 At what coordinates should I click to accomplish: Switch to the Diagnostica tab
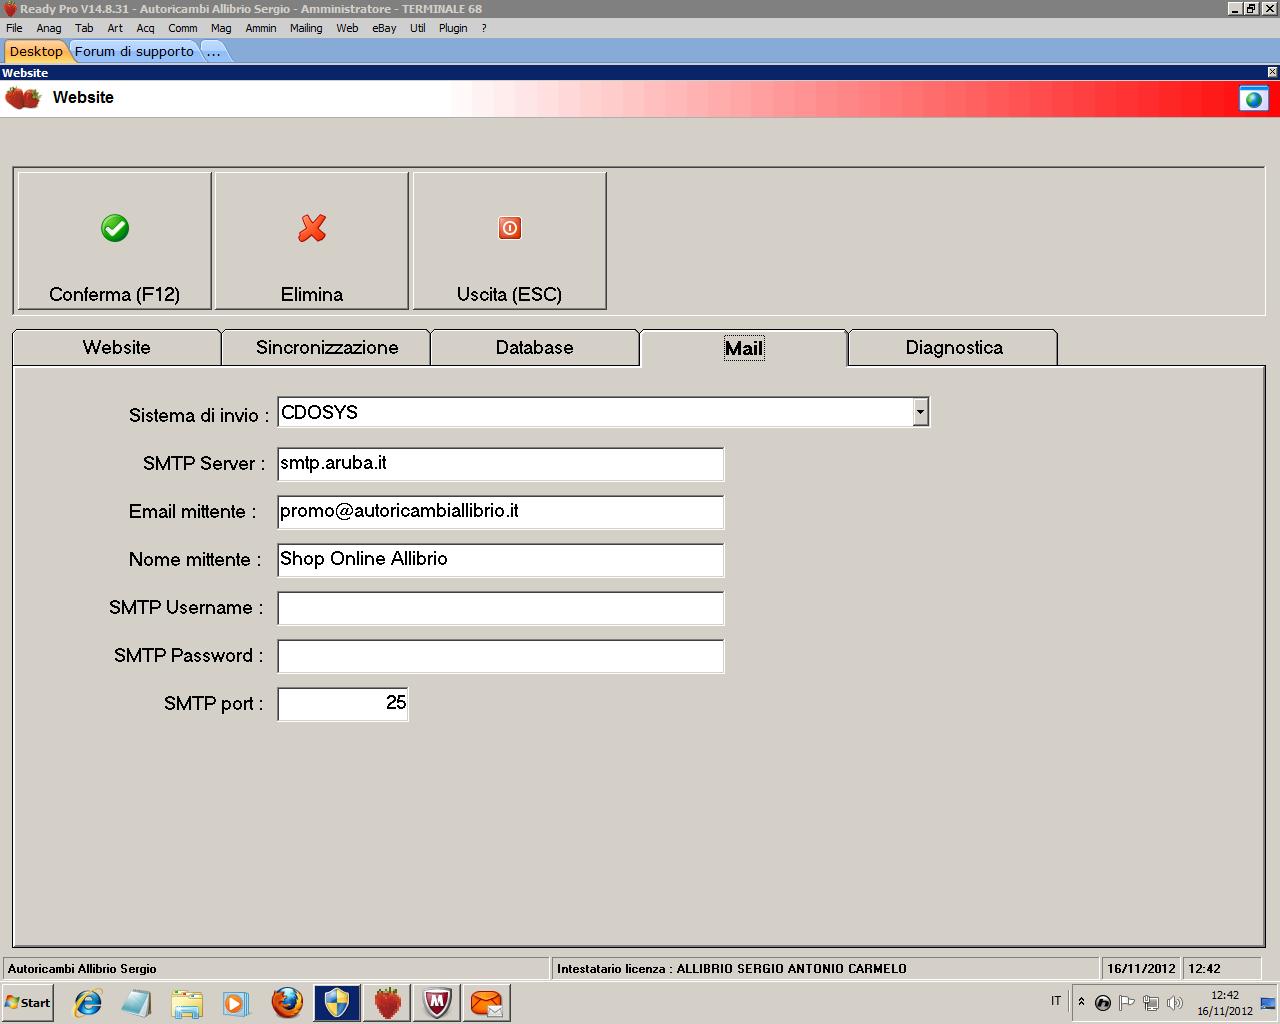954,347
